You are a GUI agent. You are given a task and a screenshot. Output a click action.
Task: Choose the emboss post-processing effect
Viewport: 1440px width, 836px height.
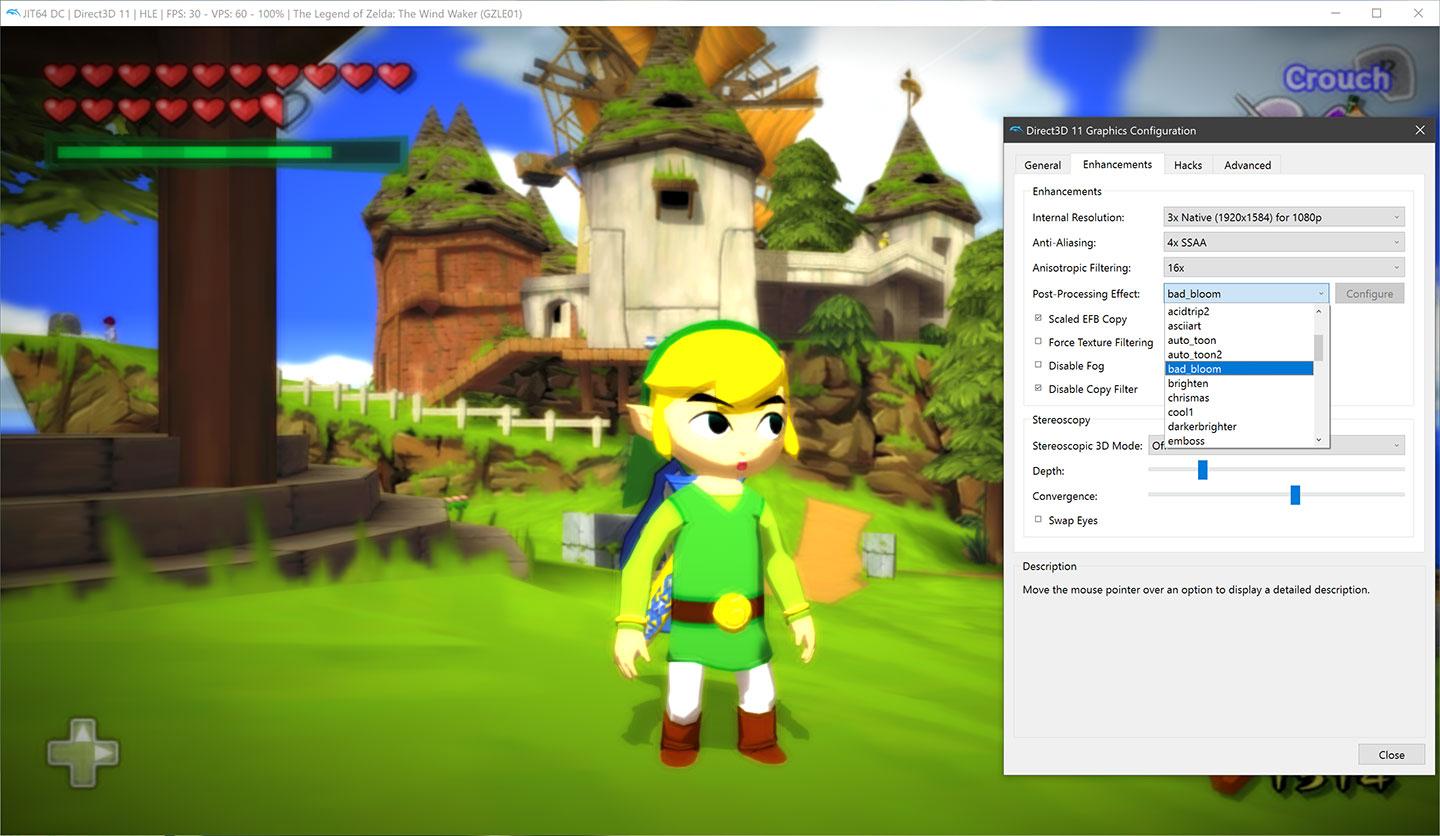pyautogui.click(x=1186, y=441)
